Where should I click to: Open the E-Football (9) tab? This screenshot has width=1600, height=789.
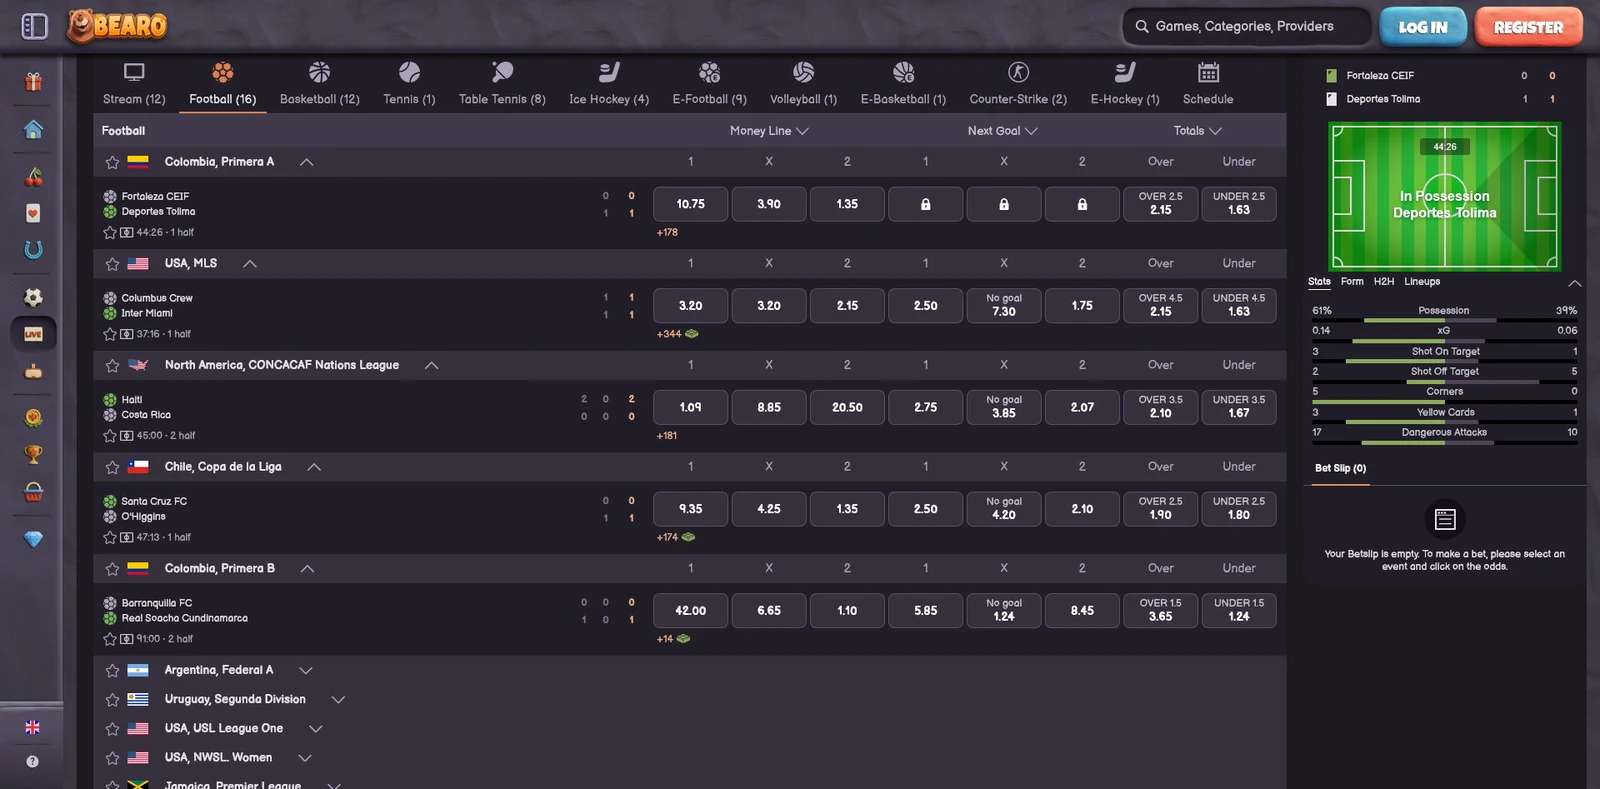click(709, 84)
